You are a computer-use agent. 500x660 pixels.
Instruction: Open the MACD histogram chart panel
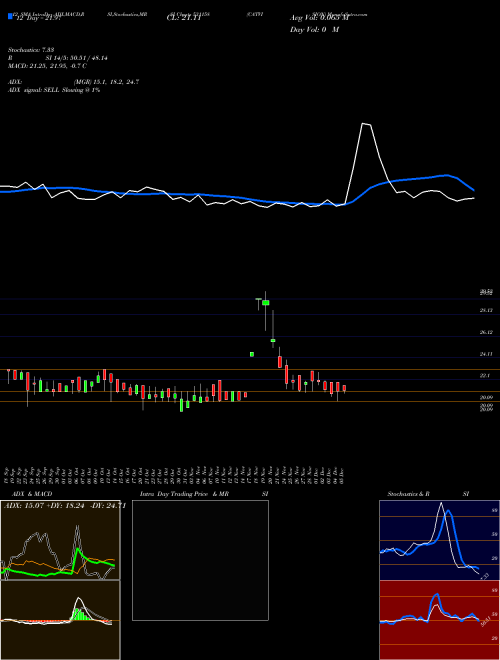tap(60, 620)
